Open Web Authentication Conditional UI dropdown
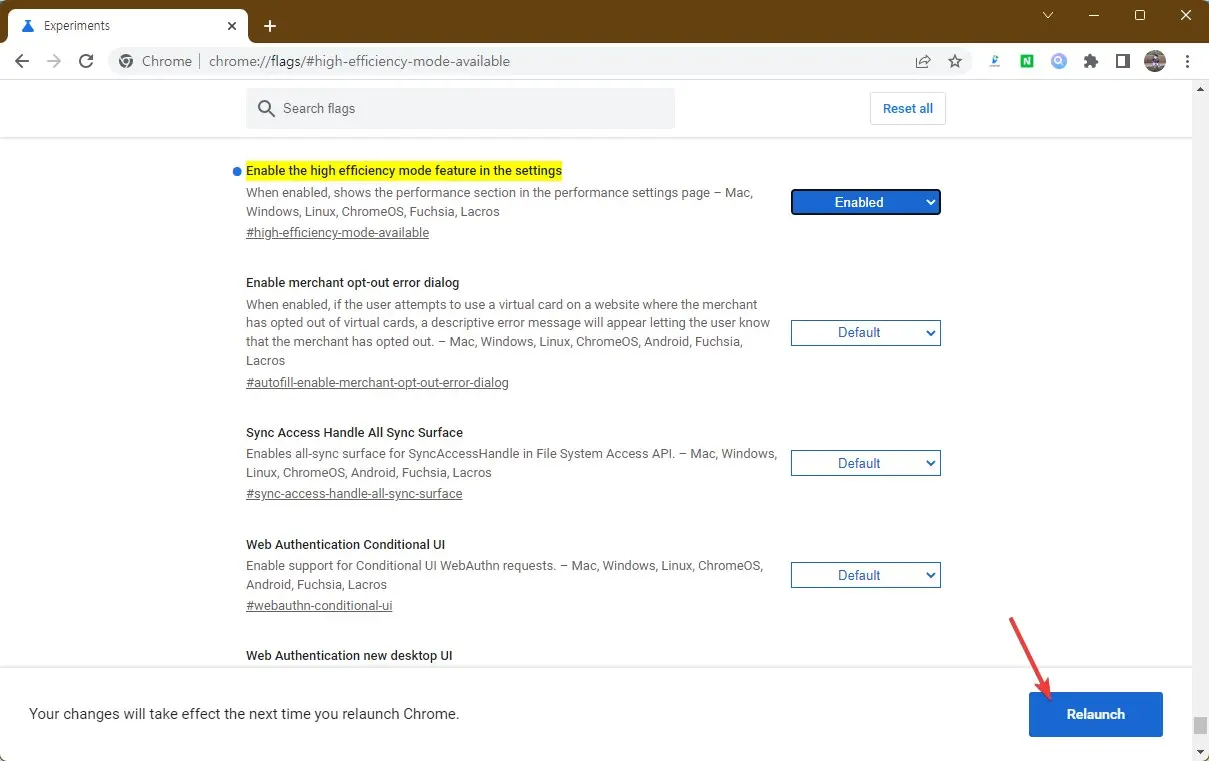Image resolution: width=1209 pixels, height=761 pixels. (866, 575)
